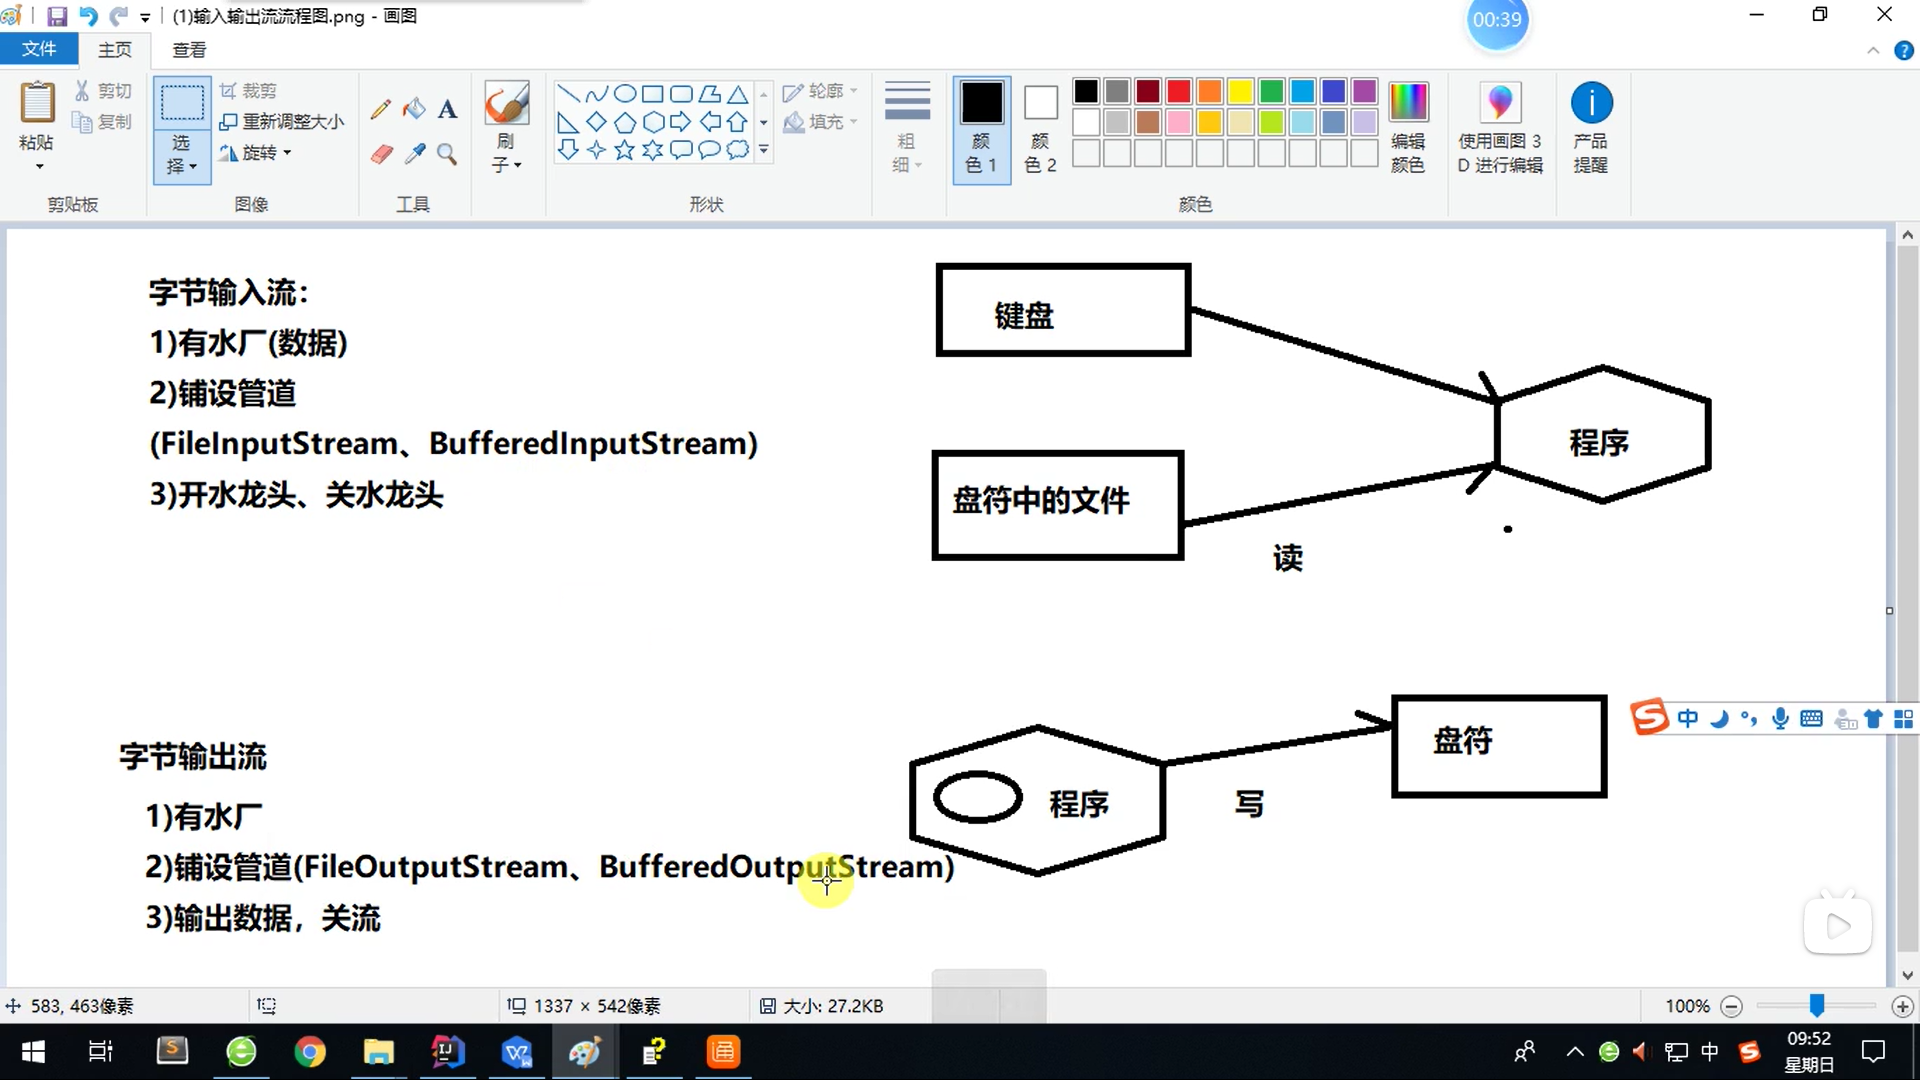Click the vertical scrollbar down arrow
The width and height of the screenshot is (1920, 1080).
pyautogui.click(x=1907, y=975)
